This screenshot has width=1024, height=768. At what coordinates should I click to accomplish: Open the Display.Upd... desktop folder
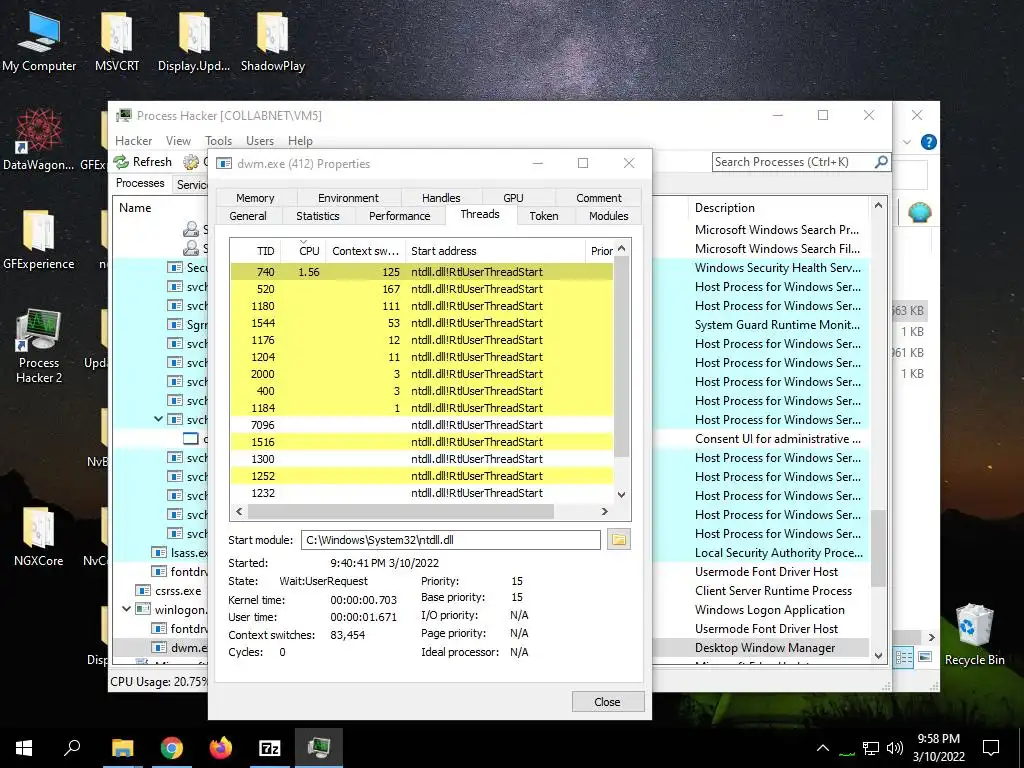click(194, 40)
